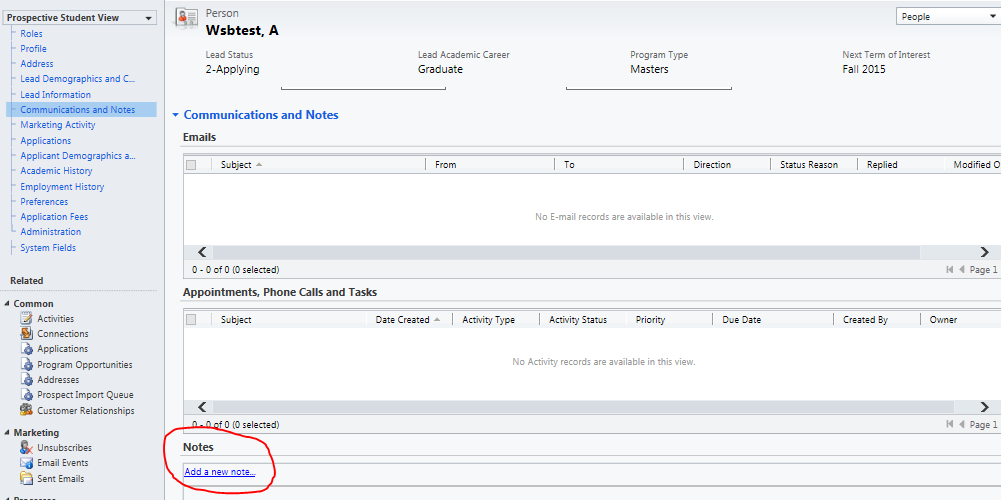The image size is (1001, 500).
Task: Toggle select-all checkbox in Emails grid
Action: pyautogui.click(x=191, y=165)
